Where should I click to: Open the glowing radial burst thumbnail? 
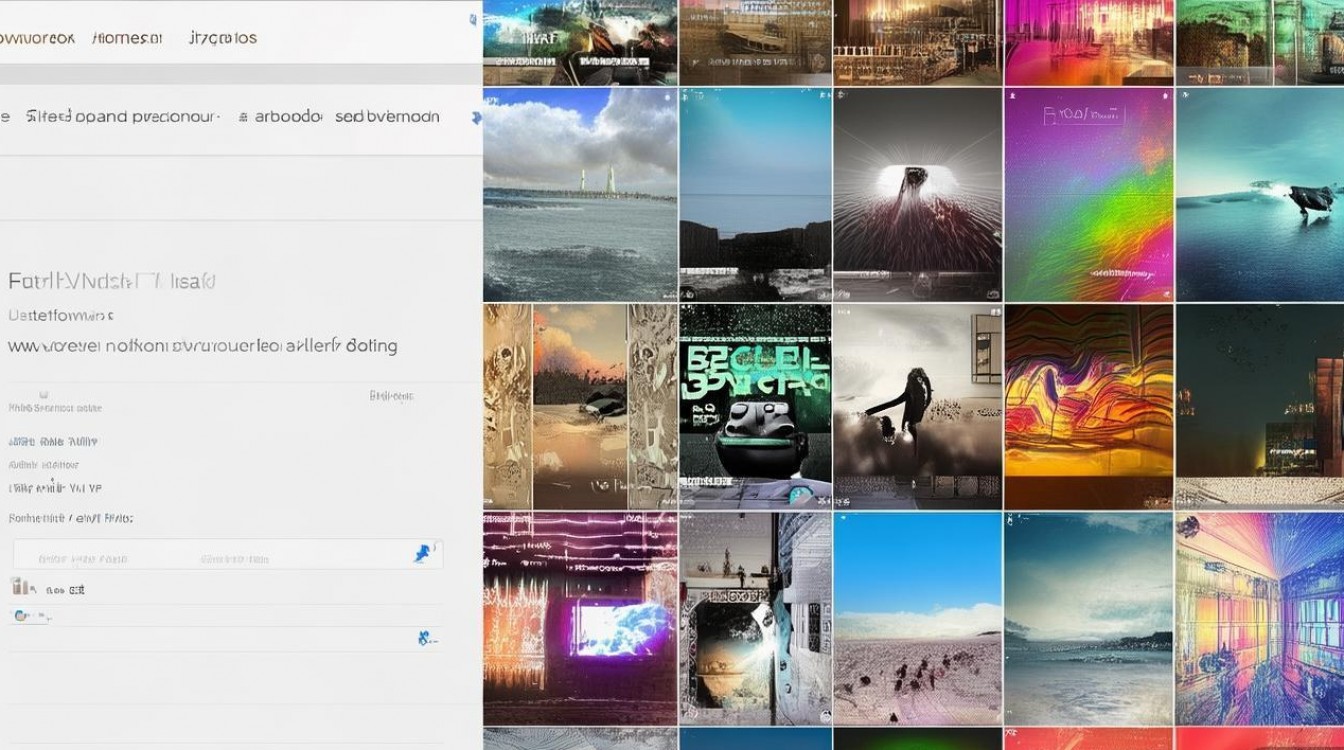point(917,194)
